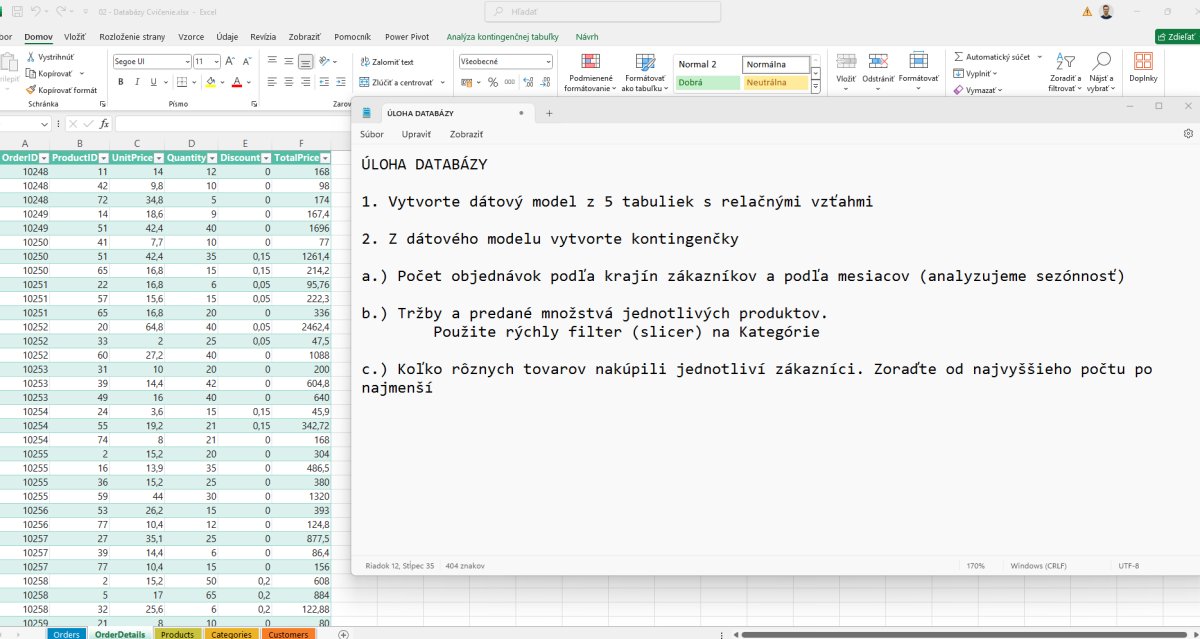Open Notepad settings gear icon
This screenshot has width=1200, height=639.
(x=1188, y=134)
